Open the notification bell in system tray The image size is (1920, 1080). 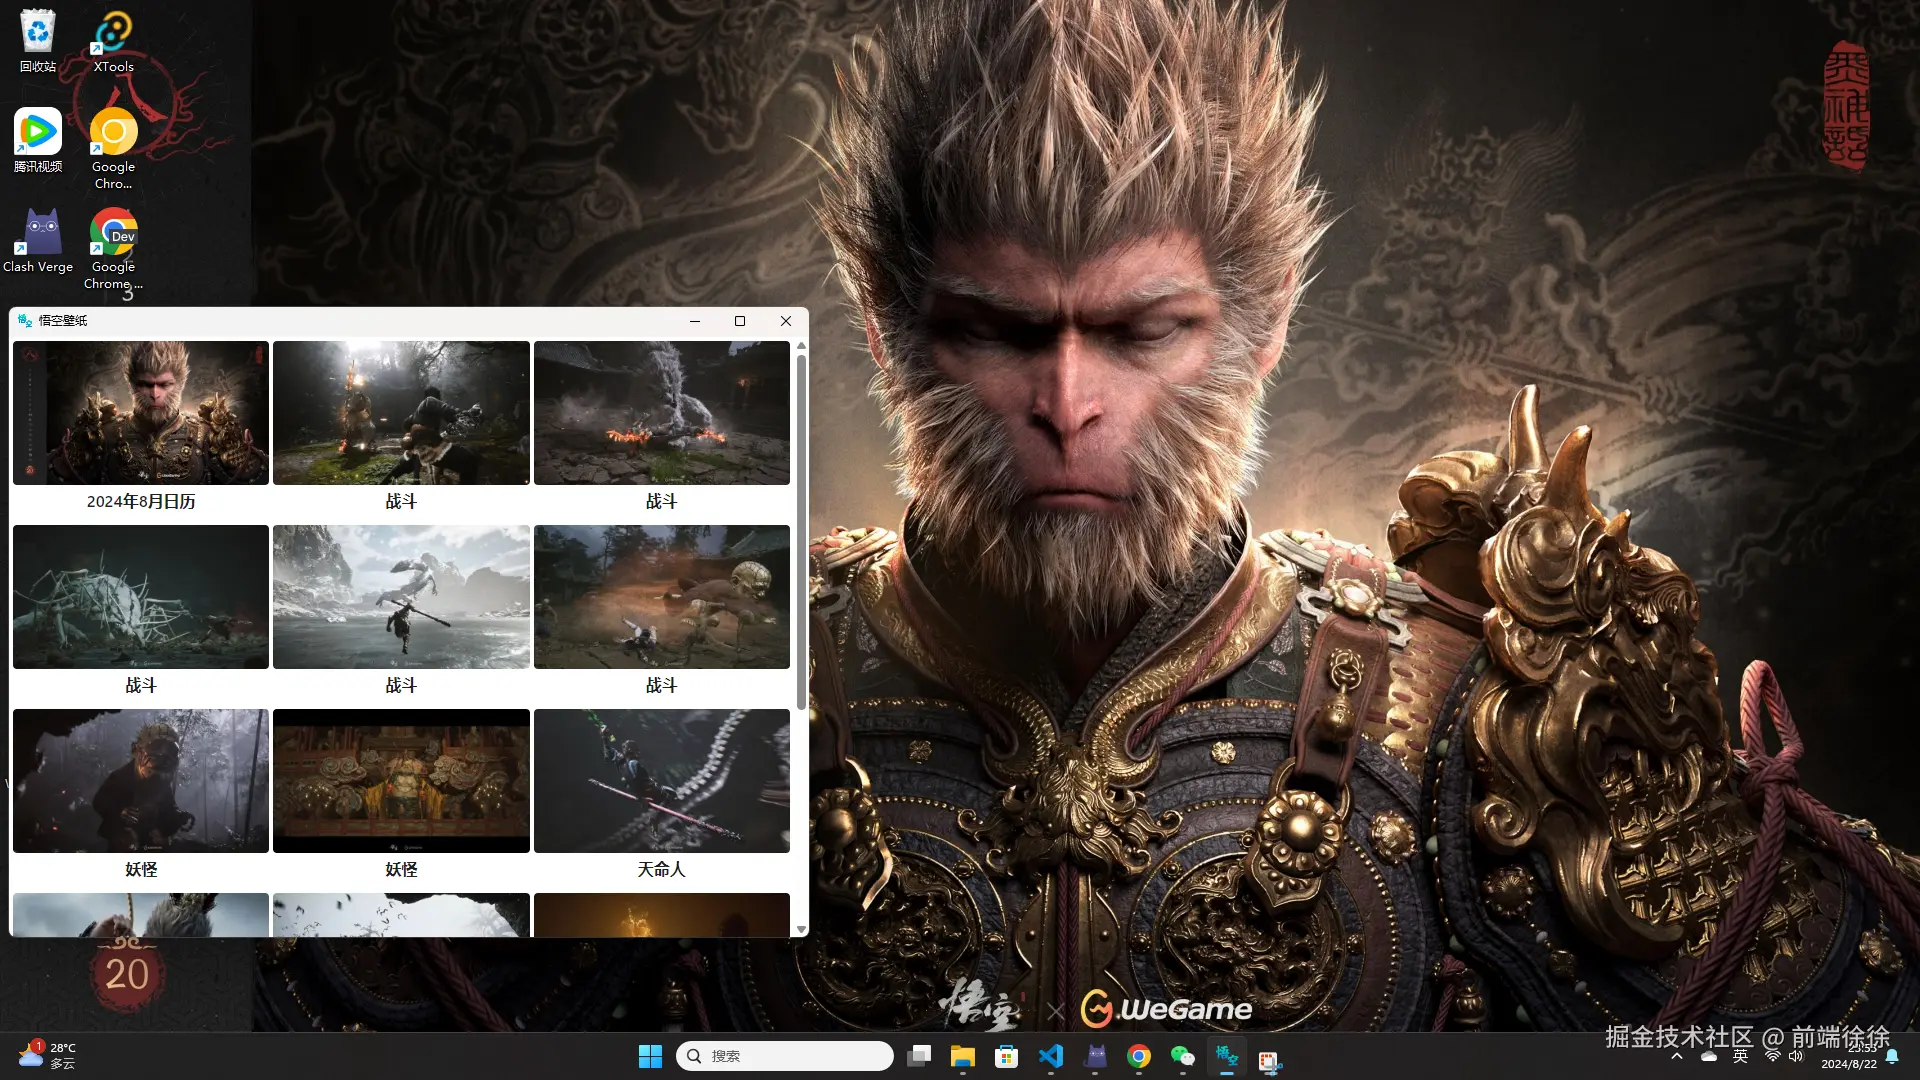[x=1892, y=1056]
